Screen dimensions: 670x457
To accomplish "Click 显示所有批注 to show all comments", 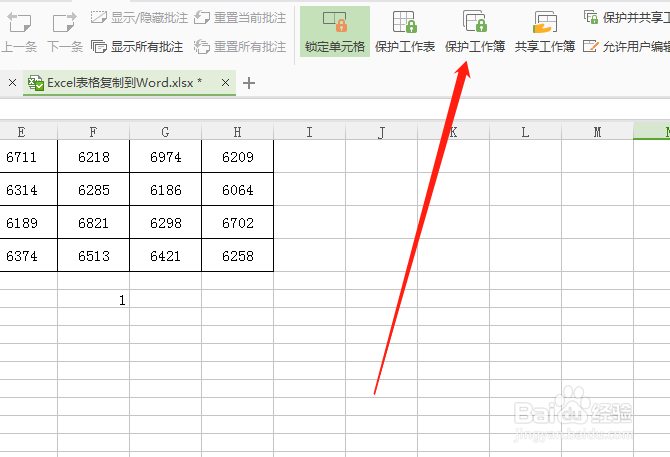I will [137, 47].
